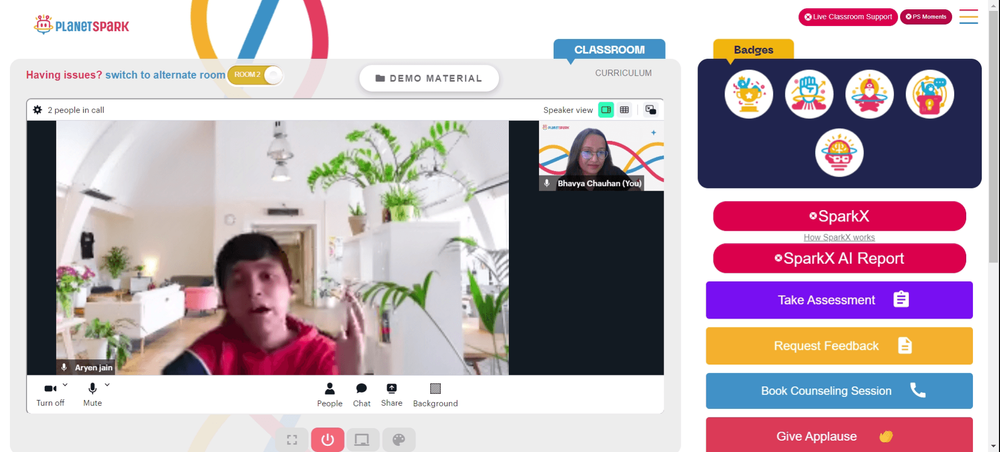This screenshot has height=452, width=1000.
Task: Click the document icon on Request Feedback
Action: (904, 346)
